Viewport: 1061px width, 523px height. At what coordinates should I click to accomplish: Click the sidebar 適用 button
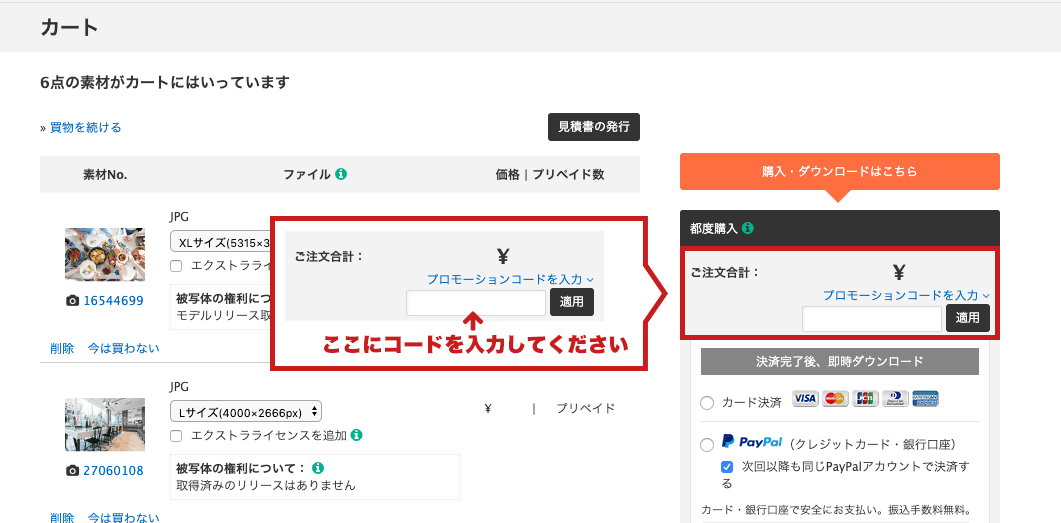(968, 318)
